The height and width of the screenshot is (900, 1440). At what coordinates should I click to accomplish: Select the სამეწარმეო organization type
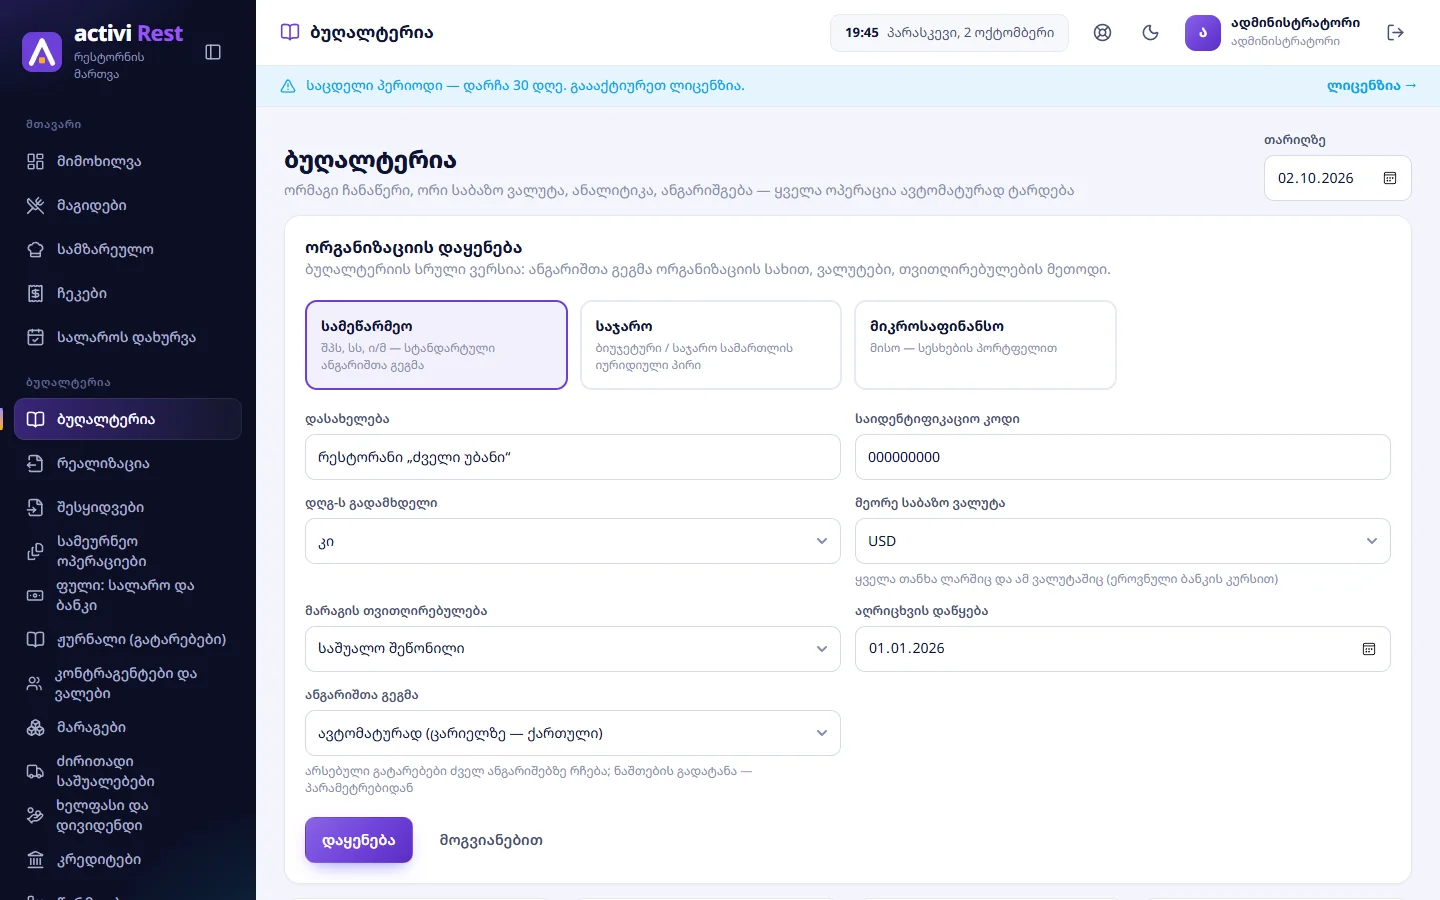(x=436, y=345)
